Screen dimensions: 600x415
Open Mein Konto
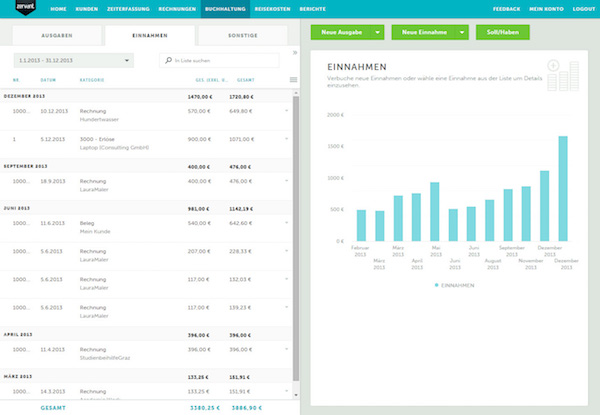(546, 9)
